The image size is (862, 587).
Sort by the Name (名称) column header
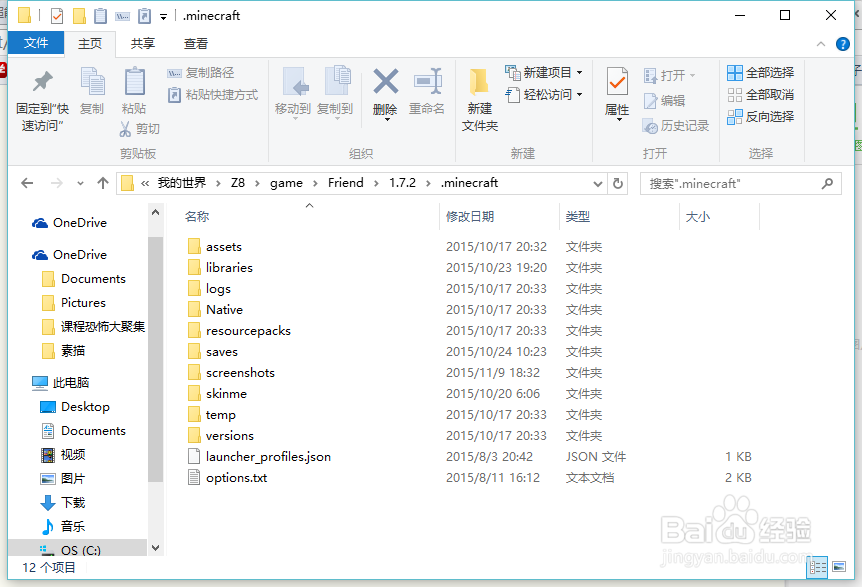pos(197,217)
